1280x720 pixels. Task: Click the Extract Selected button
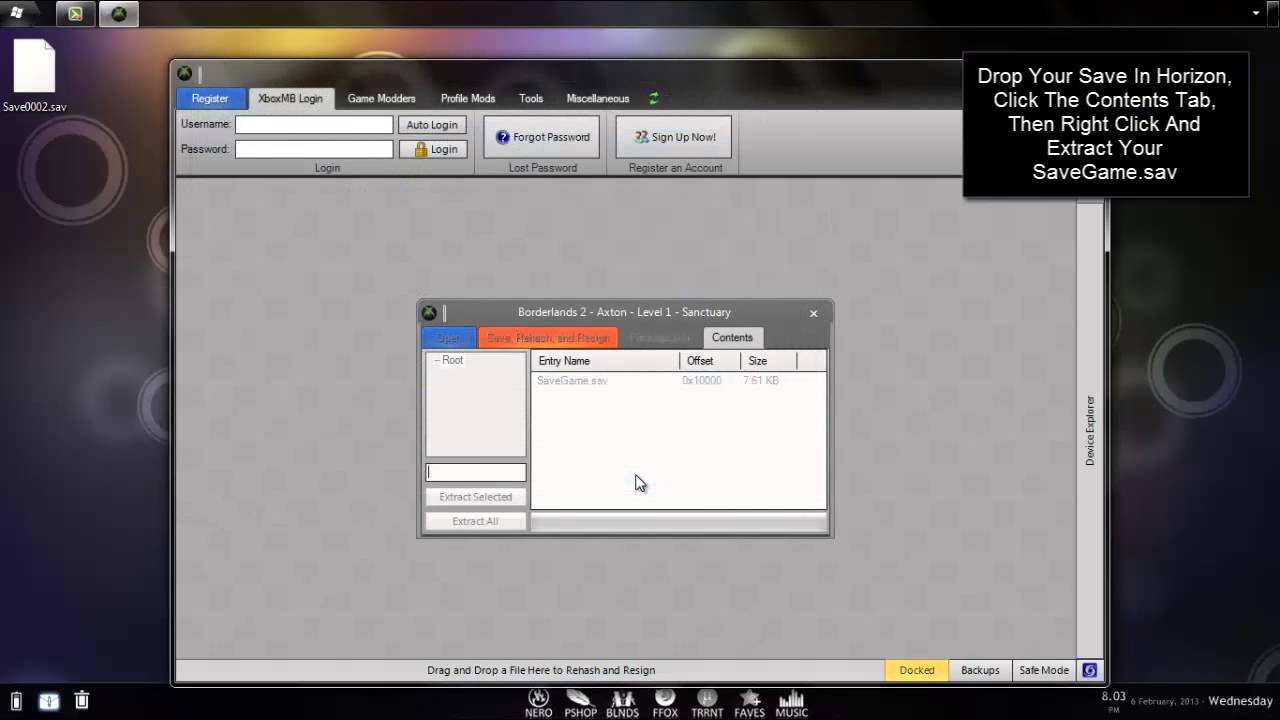click(x=476, y=497)
